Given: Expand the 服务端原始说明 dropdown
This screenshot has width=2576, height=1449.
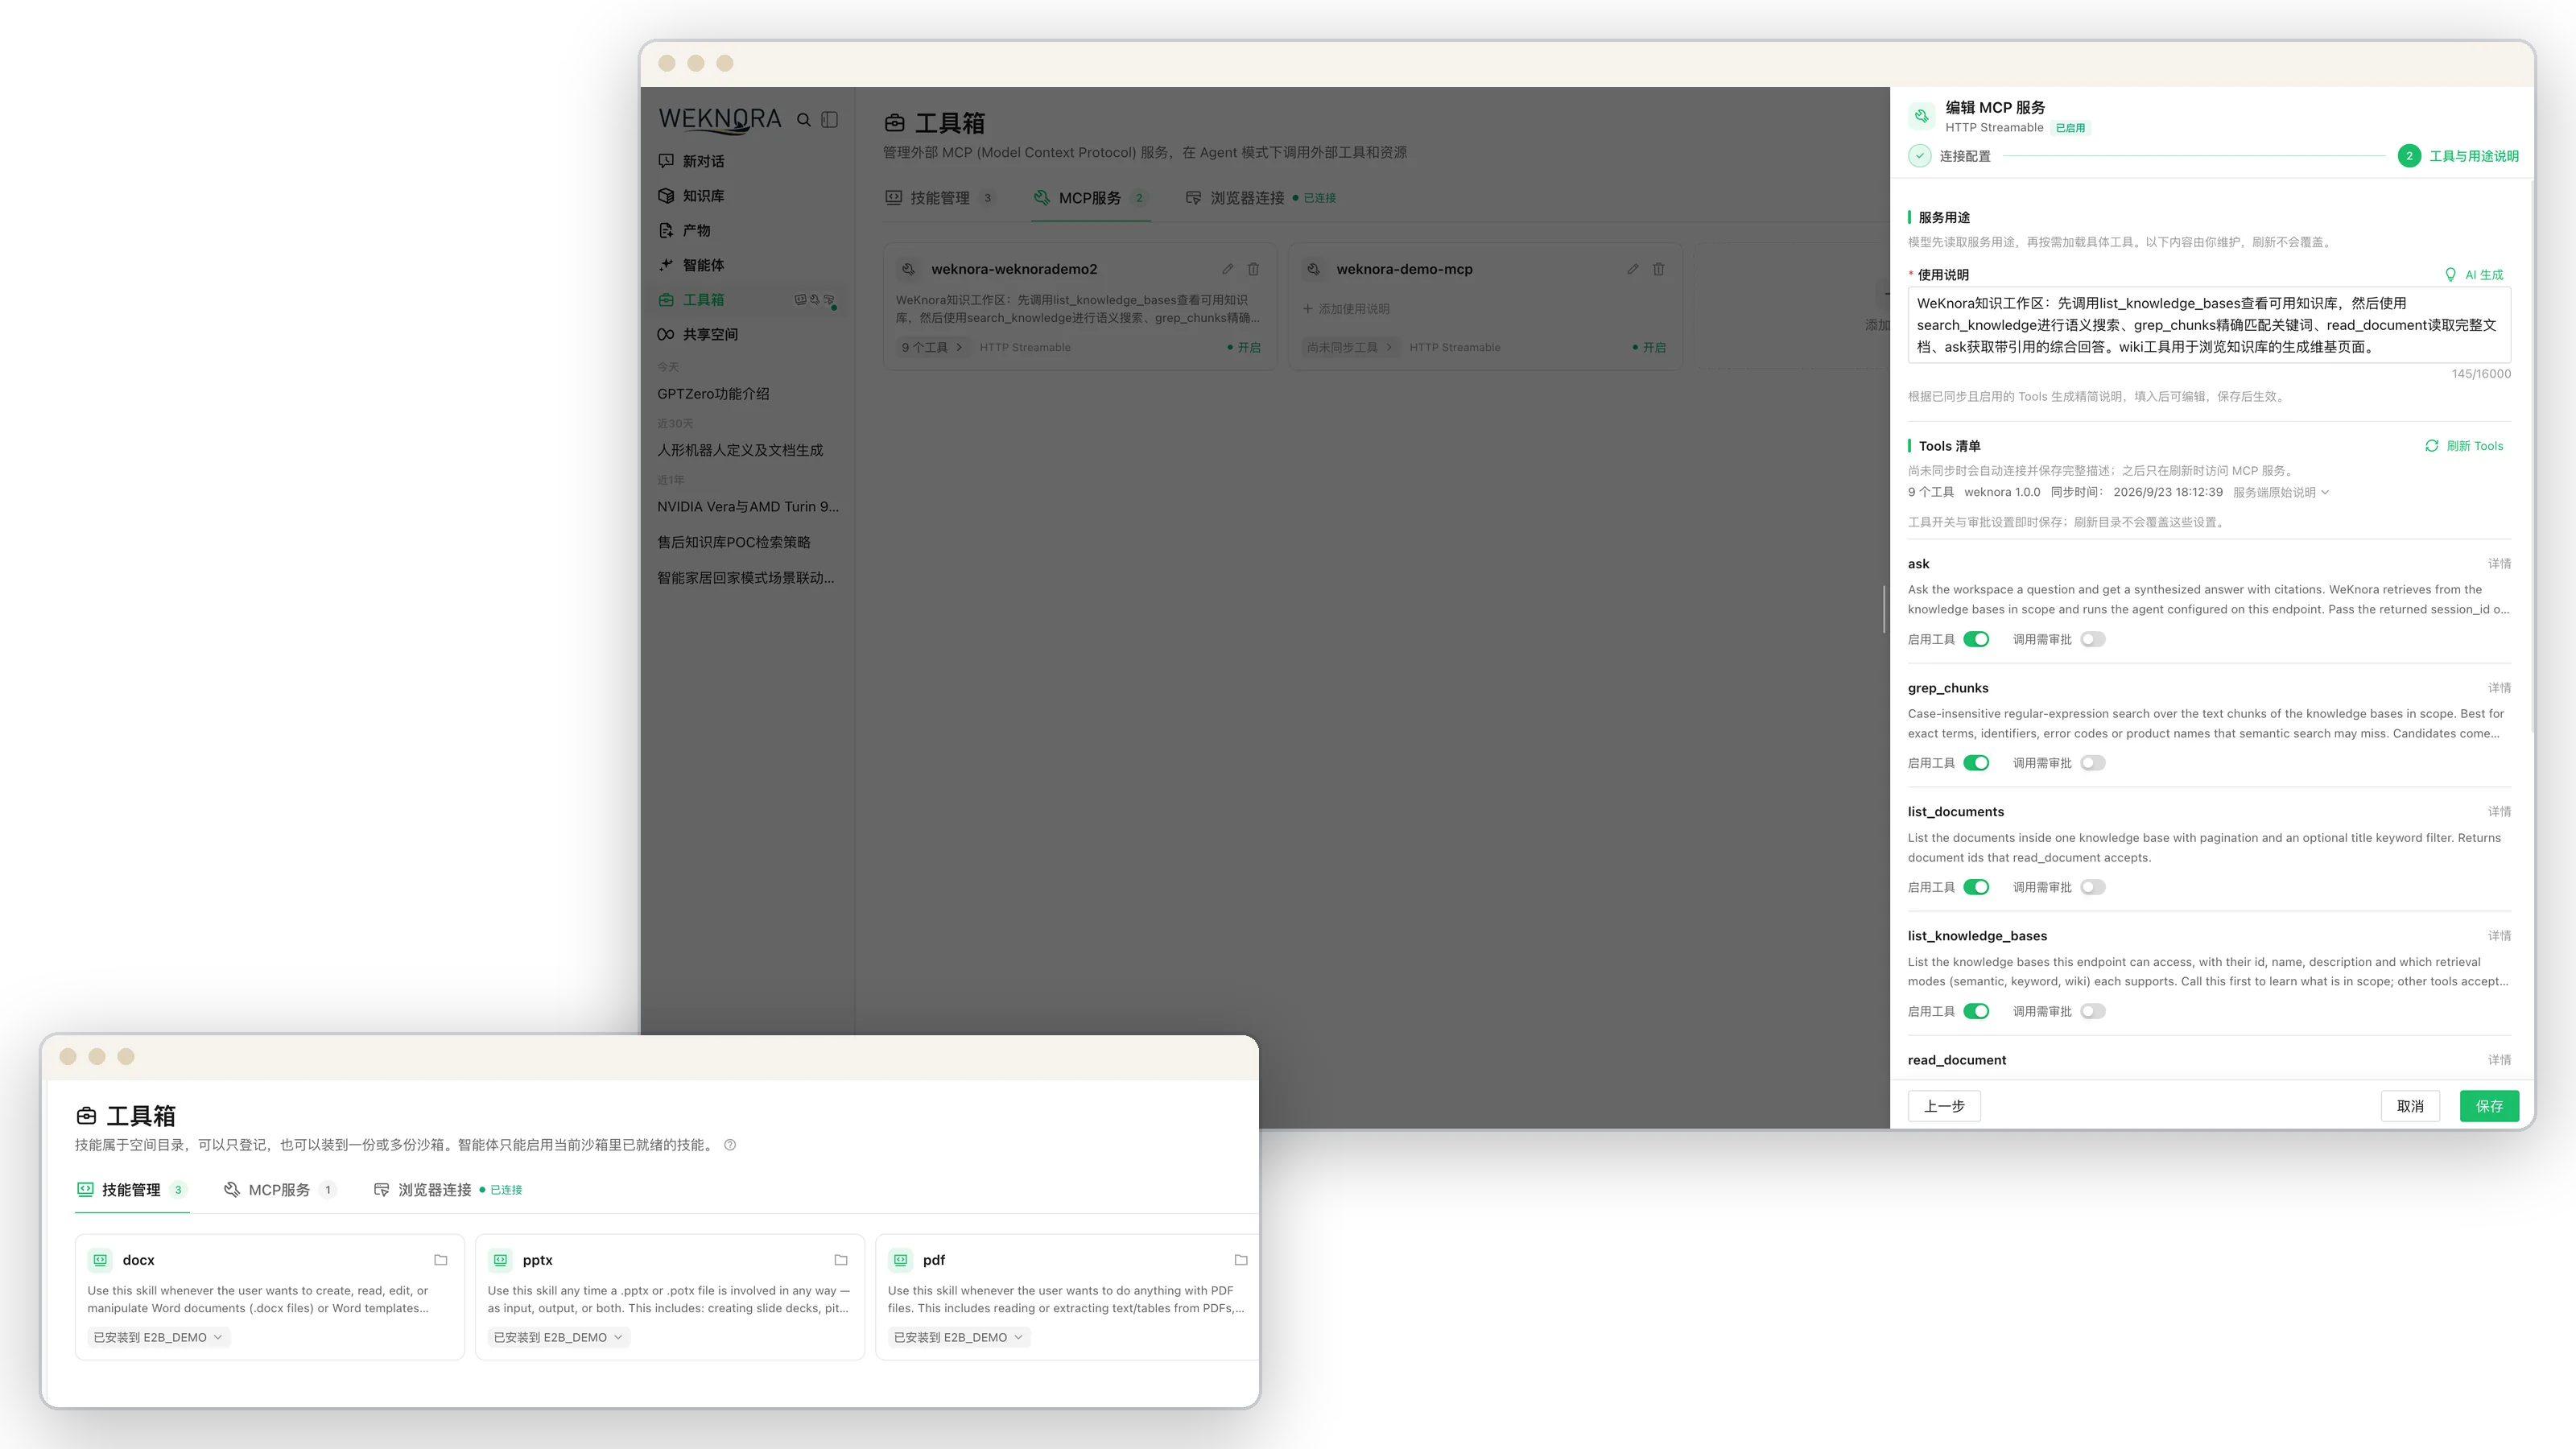Looking at the screenshot, I should point(2281,492).
